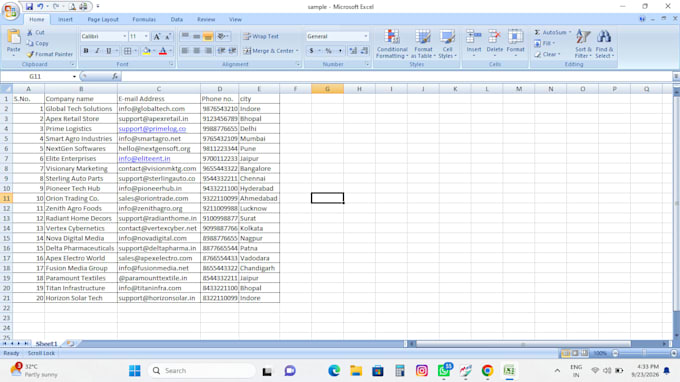The image size is (680, 382).
Task: Toggle Underline formatting
Action: coord(108,51)
